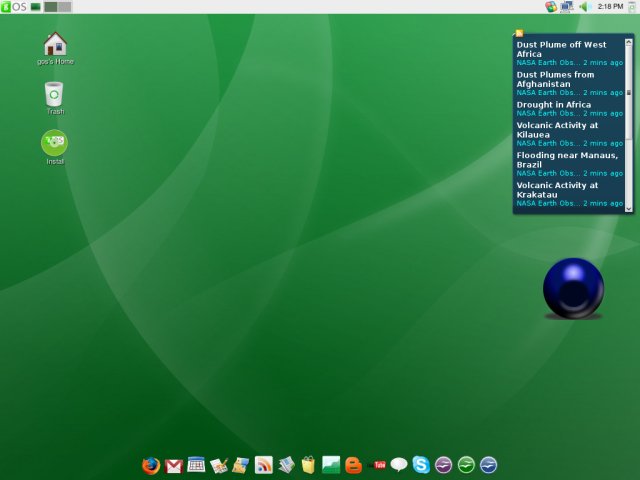Image resolution: width=640 pixels, height=480 pixels.
Task: Open the calendar dock icon
Action: [196, 465]
